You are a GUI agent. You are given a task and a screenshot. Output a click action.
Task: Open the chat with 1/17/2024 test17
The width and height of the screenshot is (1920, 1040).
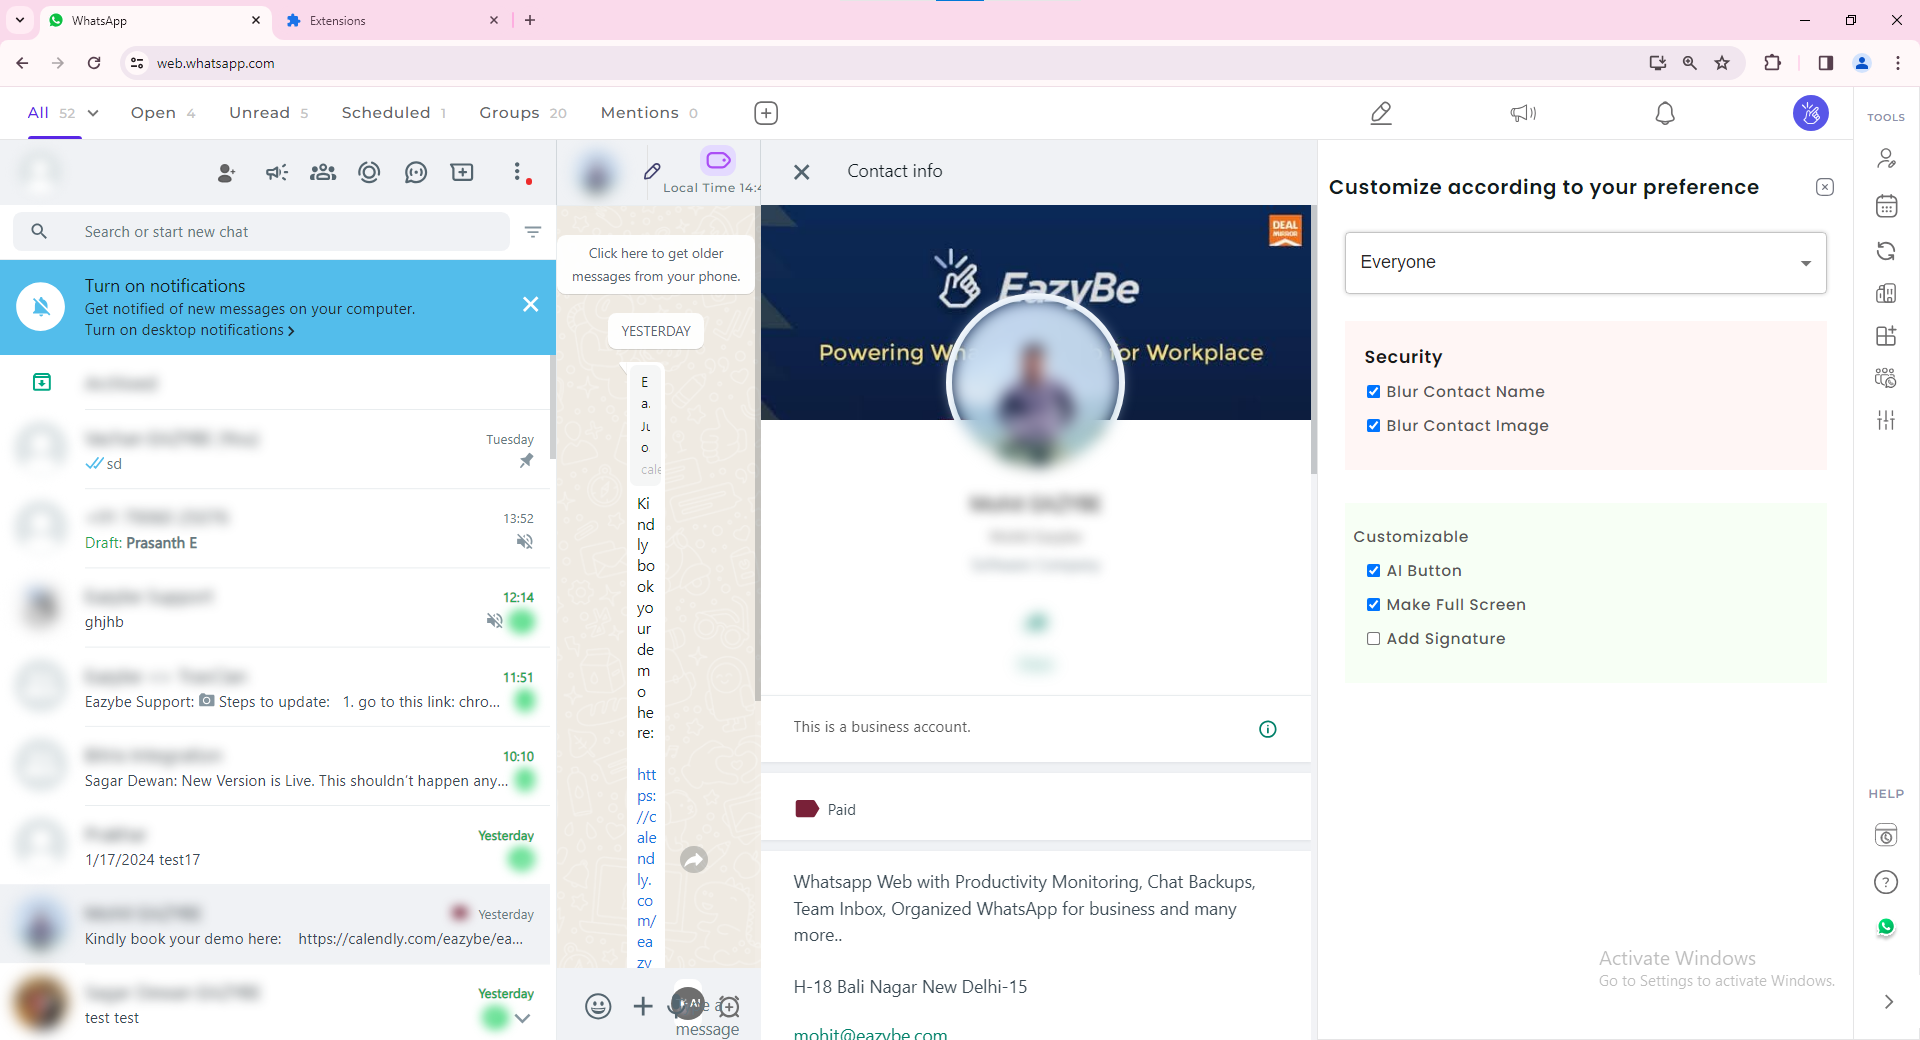click(x=275, y=846)
